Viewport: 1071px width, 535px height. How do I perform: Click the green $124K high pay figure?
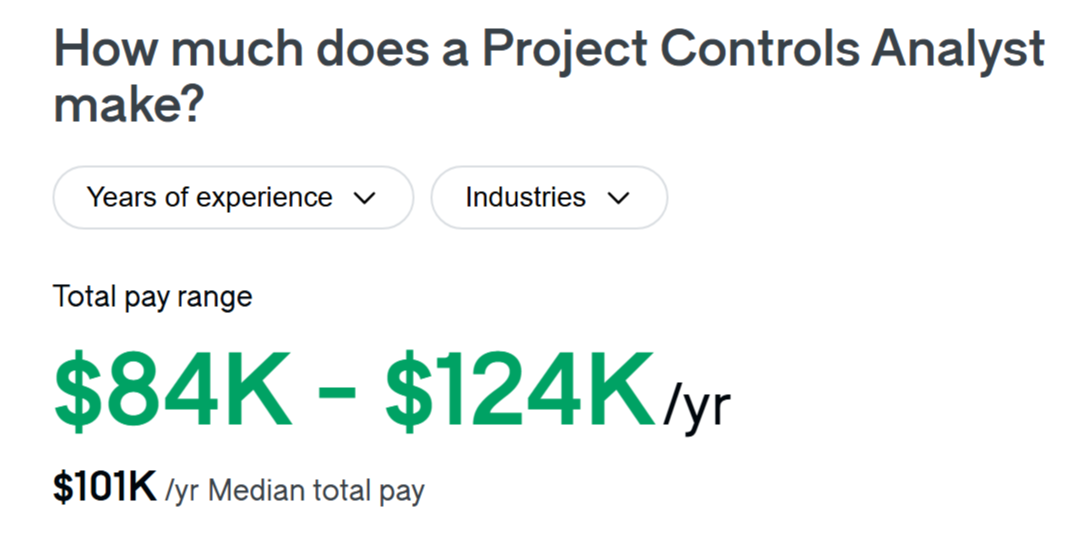pyautogui.click(x=520, y=390)
